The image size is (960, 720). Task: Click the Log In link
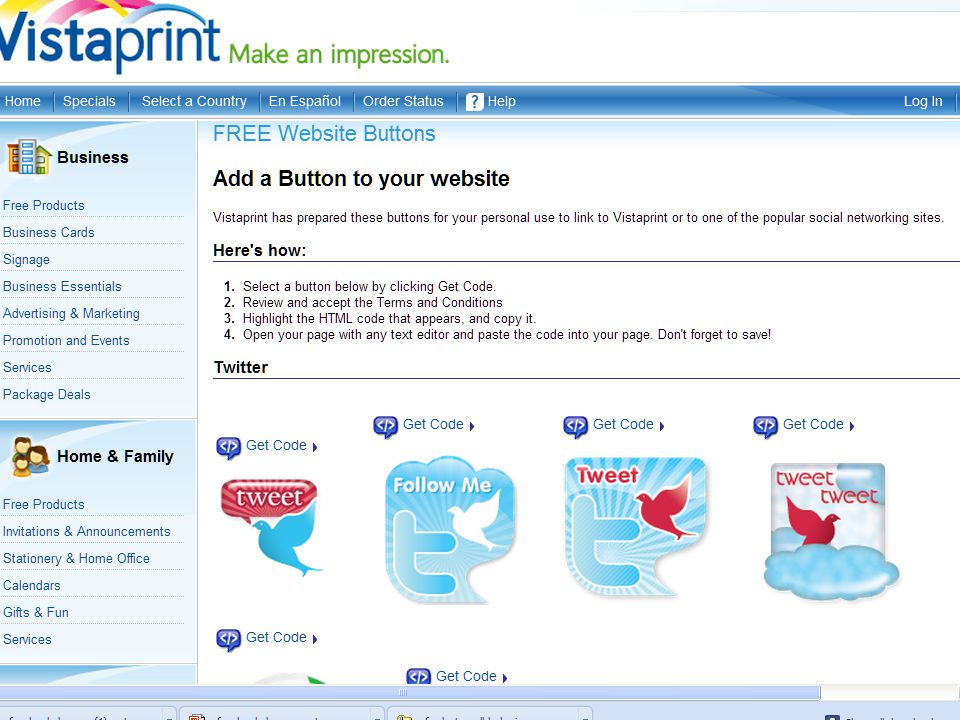click(x=923, y=102)
